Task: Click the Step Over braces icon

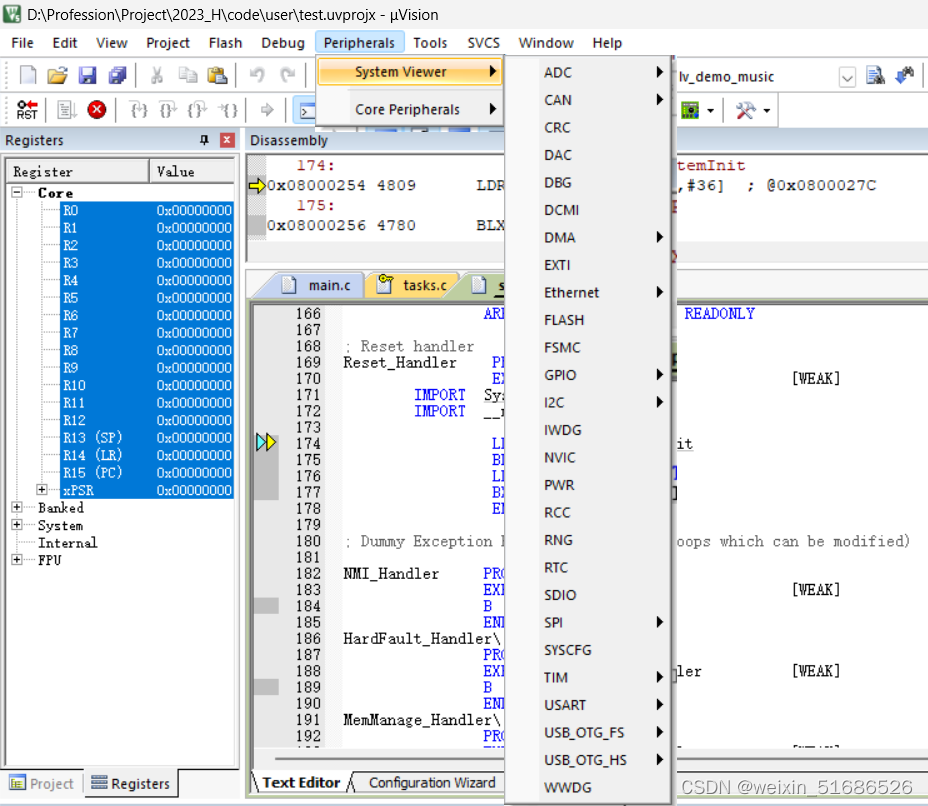Action: (169, 109)
